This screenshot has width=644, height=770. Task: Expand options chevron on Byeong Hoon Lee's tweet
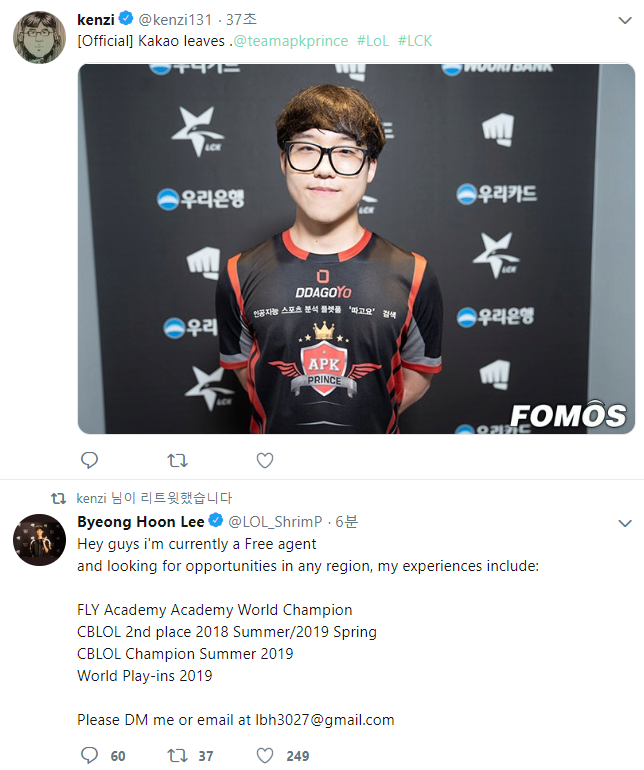(x=625, y=523)
